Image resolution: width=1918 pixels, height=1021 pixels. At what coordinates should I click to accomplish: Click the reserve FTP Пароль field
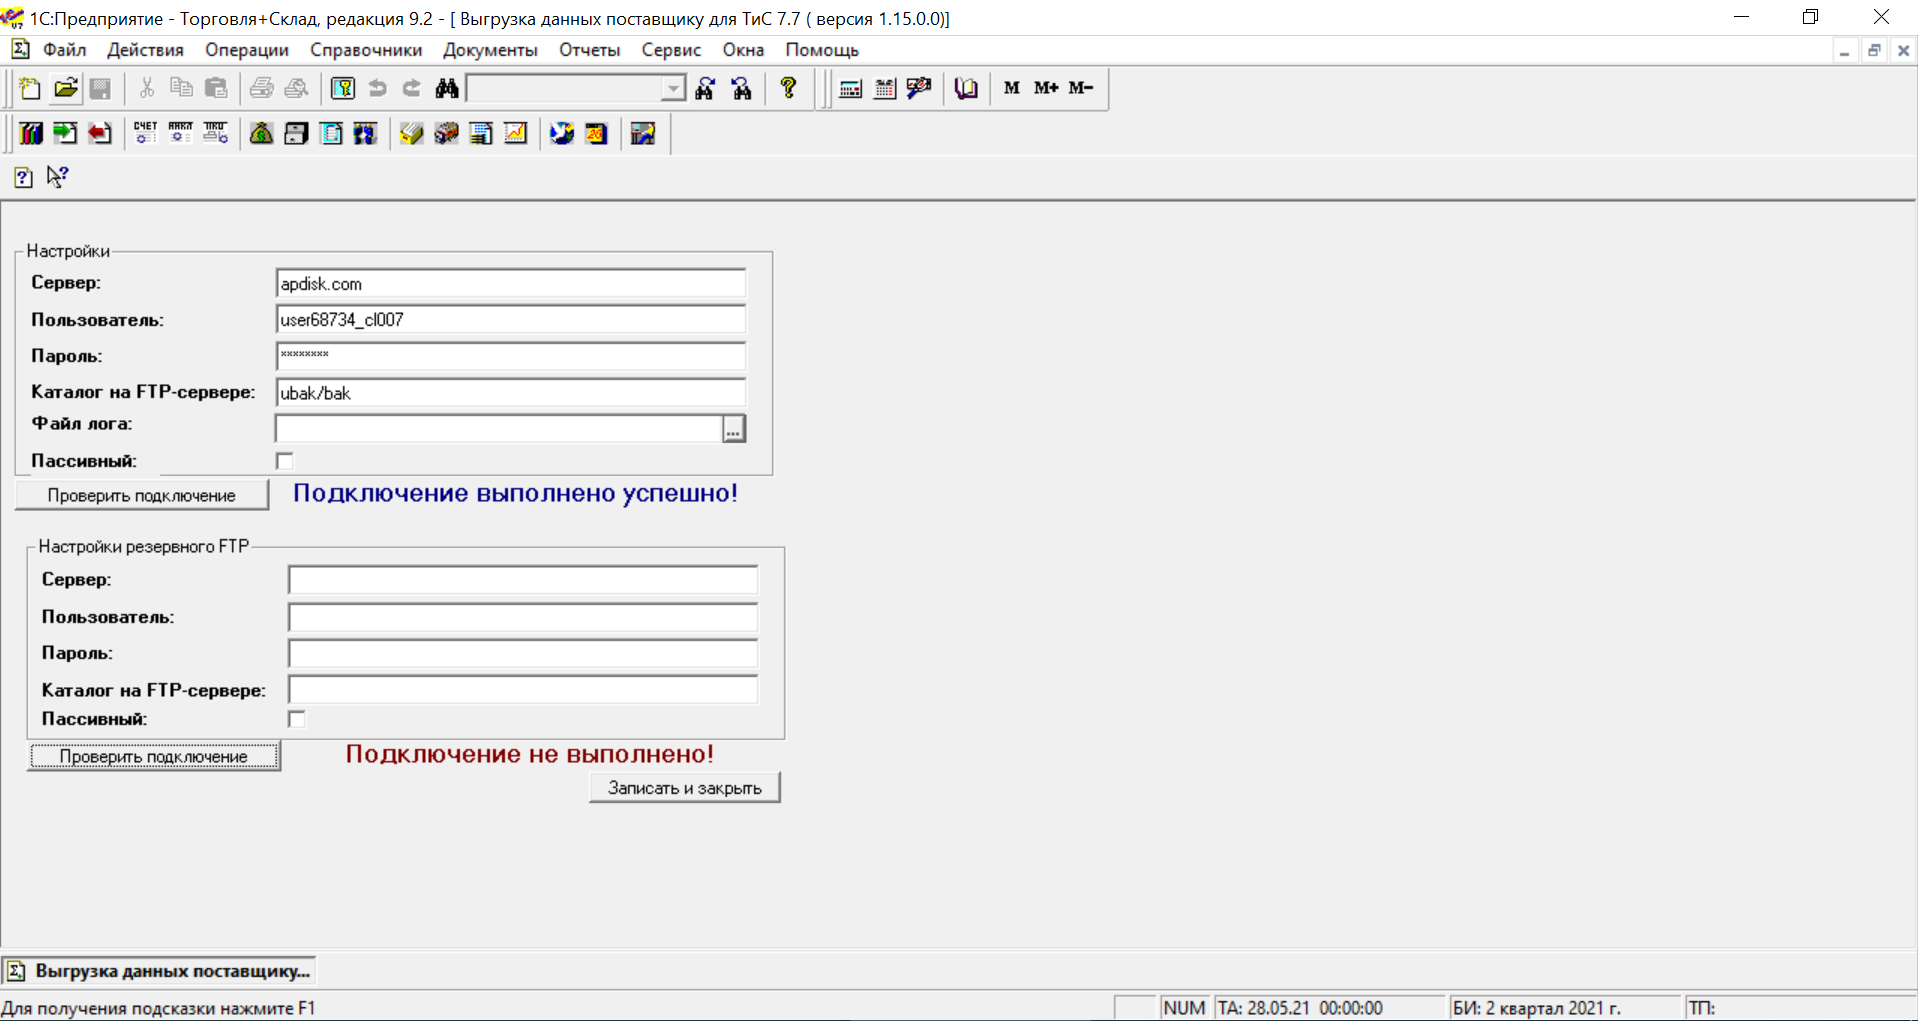(523, 653)
